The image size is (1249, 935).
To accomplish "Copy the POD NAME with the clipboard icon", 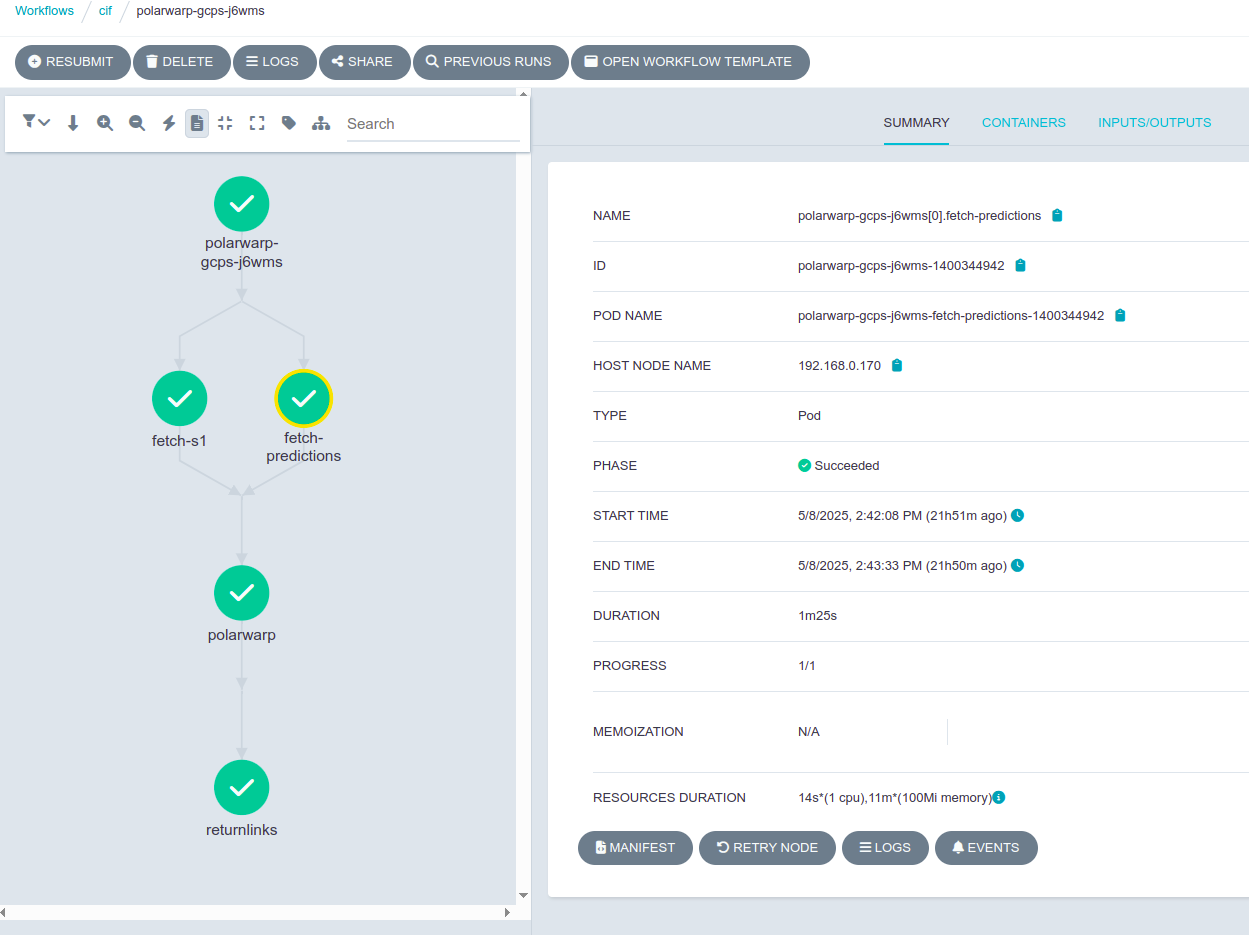I will pos(1119,315).
